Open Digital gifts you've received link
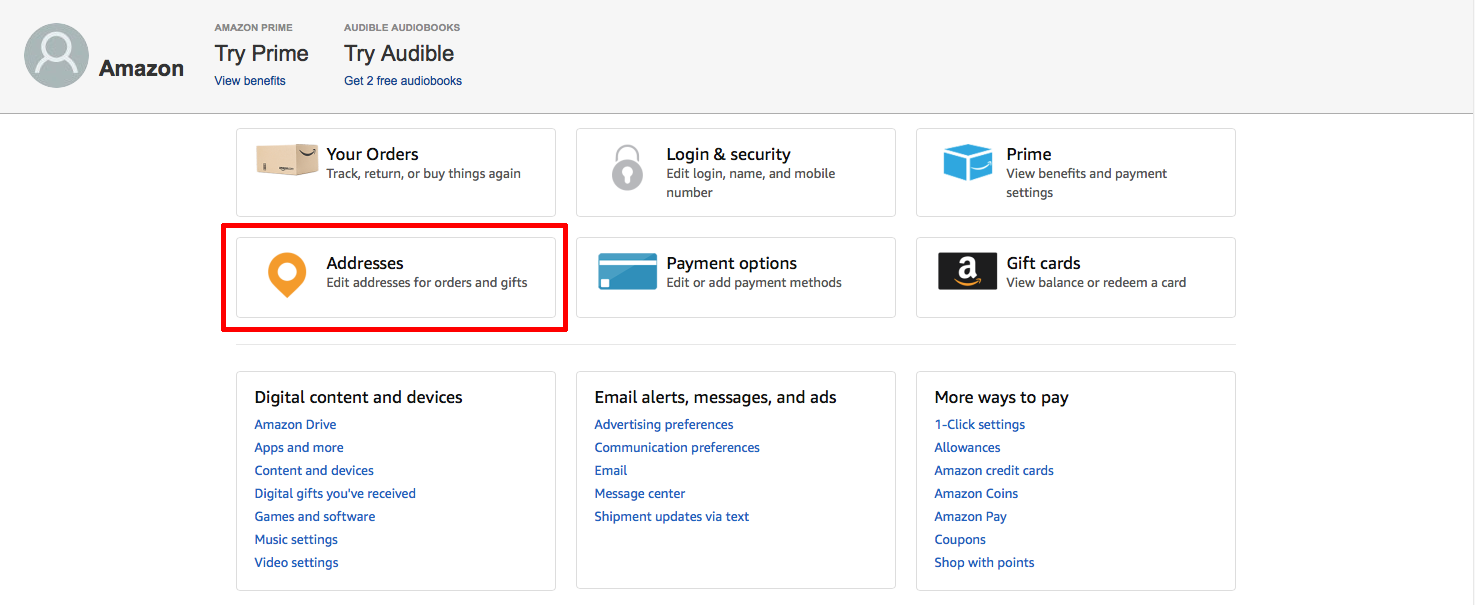The image size is (1475, 605). point(335,494)
